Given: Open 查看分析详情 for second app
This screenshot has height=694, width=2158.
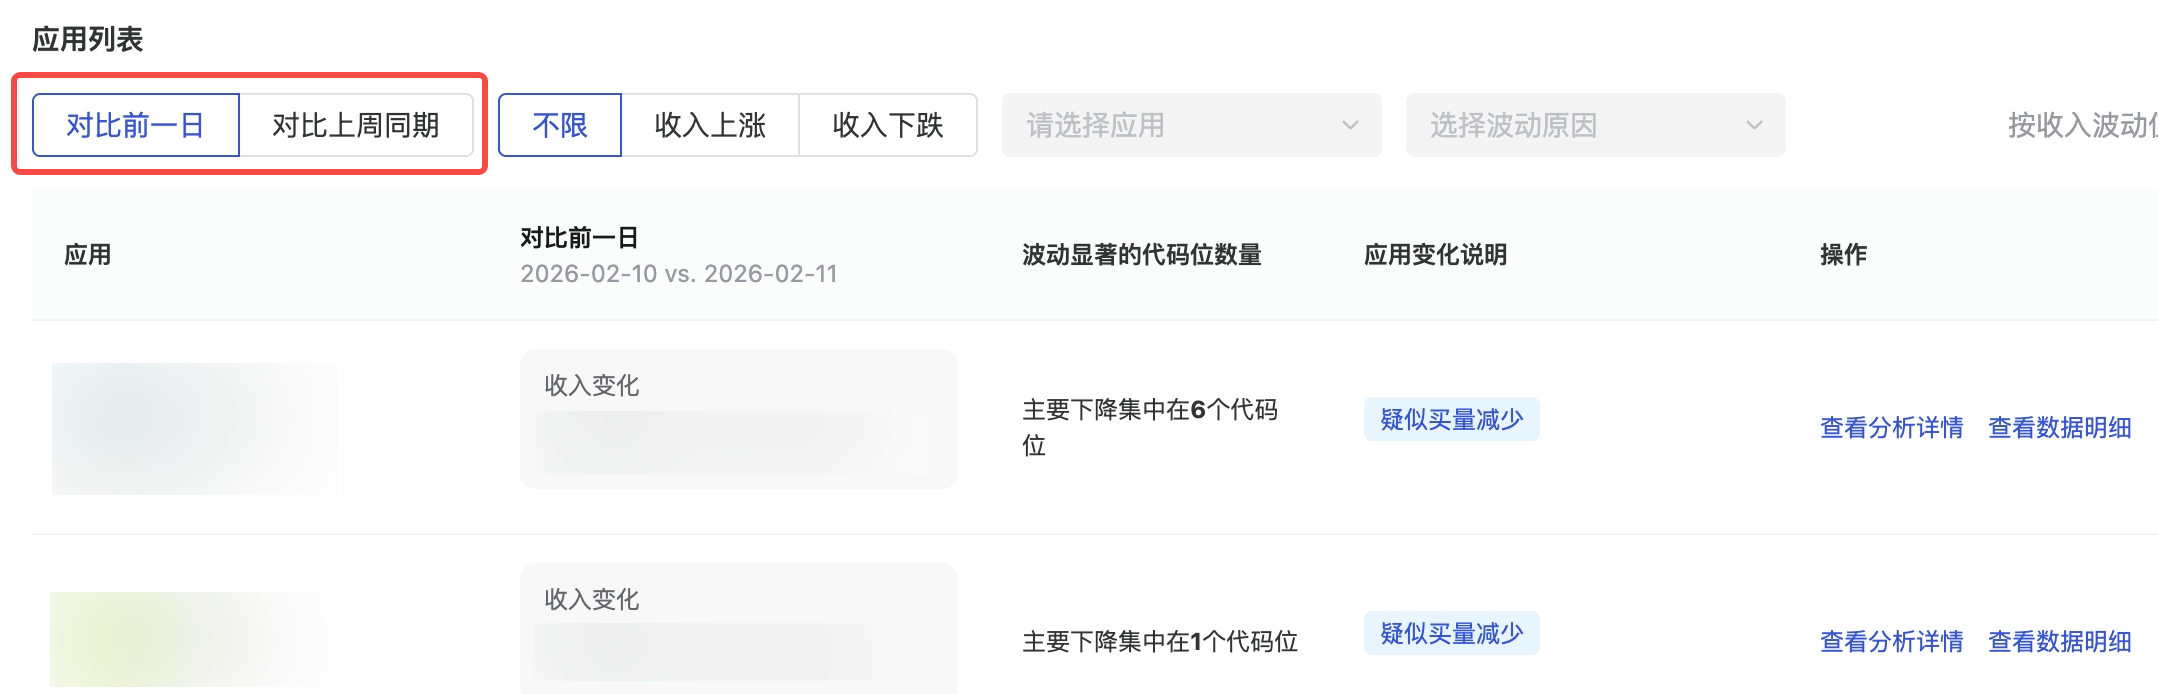Looking at the screenshot, I should click(1891, 642).
